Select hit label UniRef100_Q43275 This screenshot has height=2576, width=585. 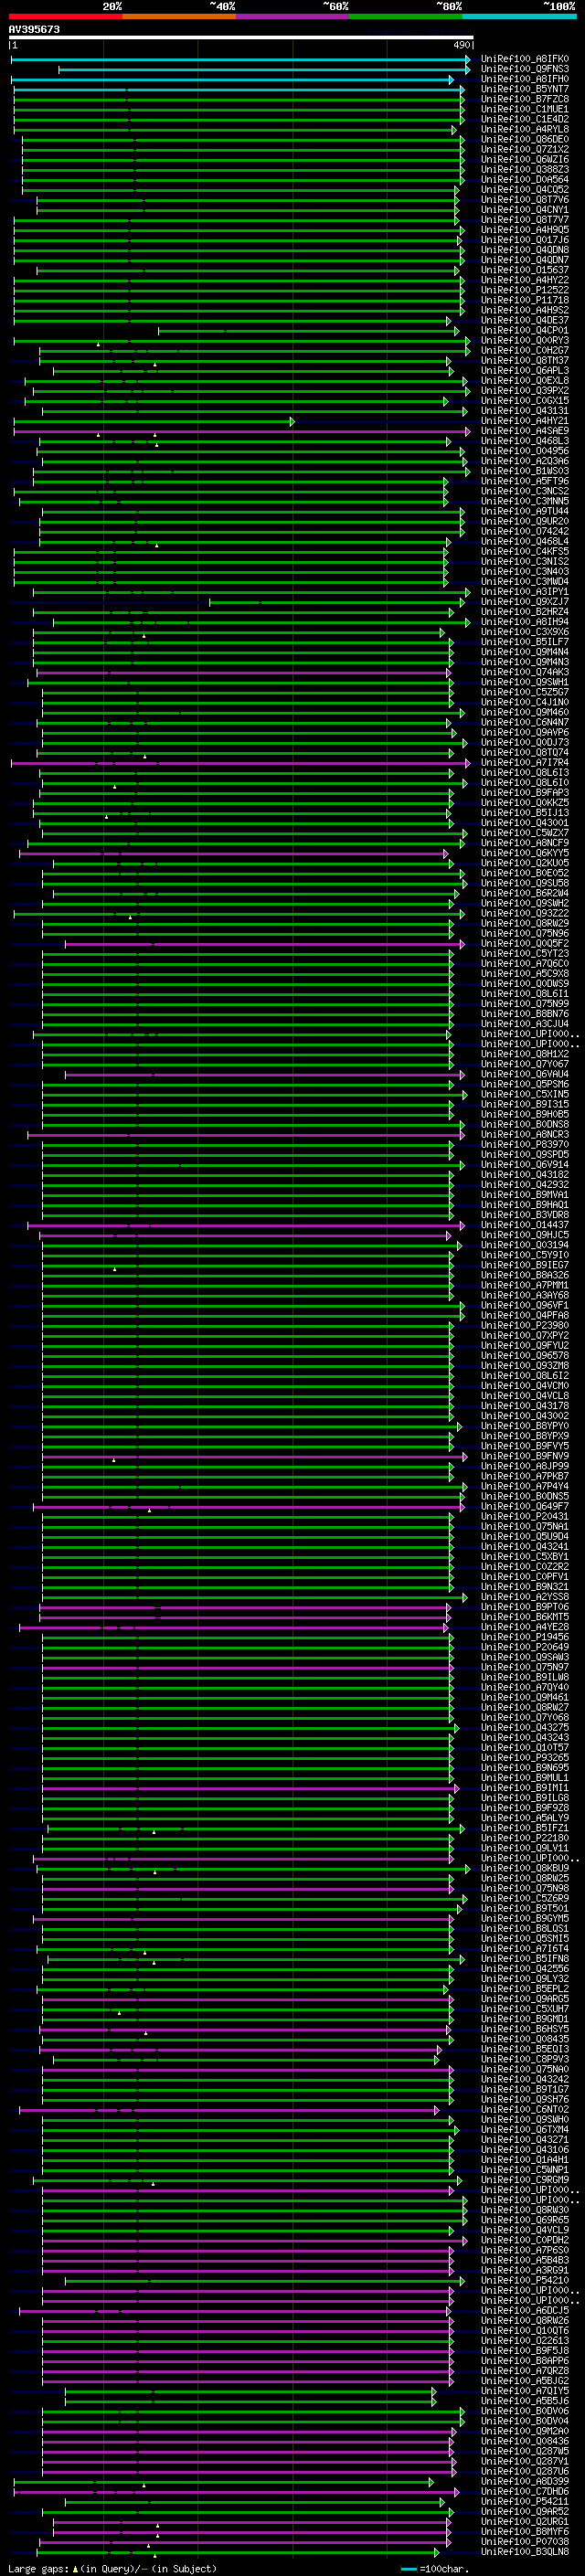click(x=525, y=1728)
